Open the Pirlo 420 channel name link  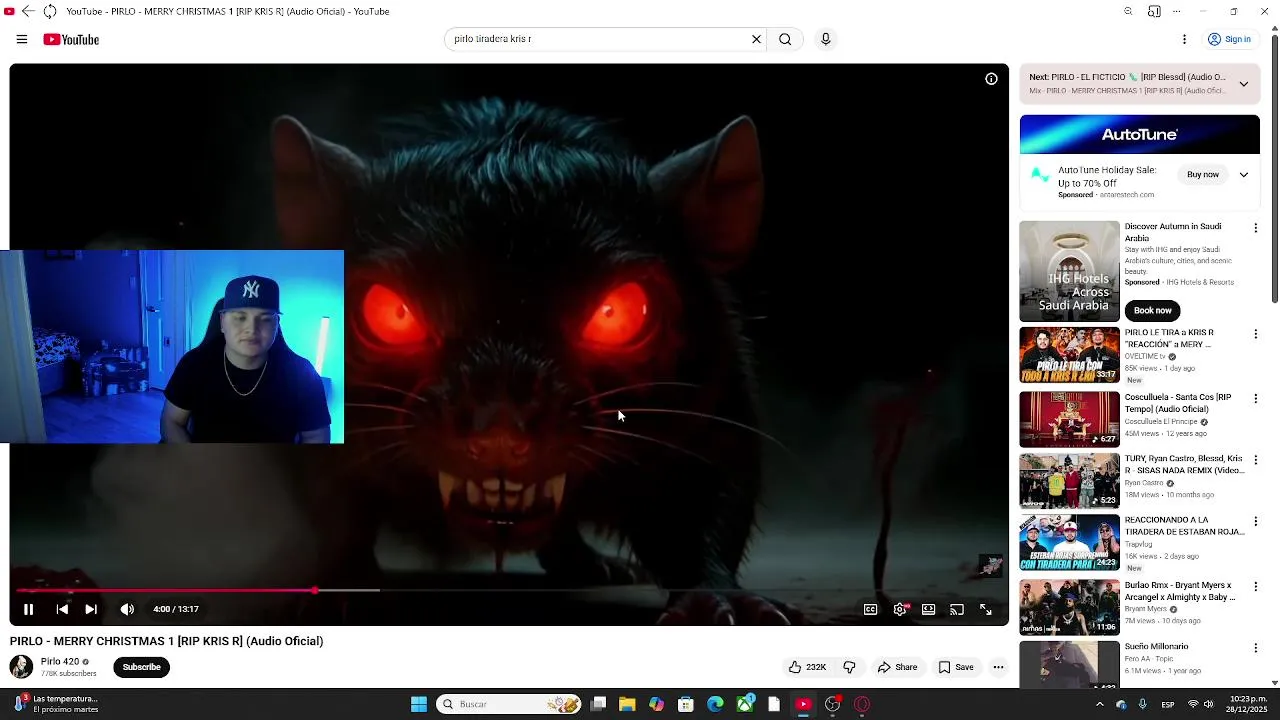click(60, 662)
